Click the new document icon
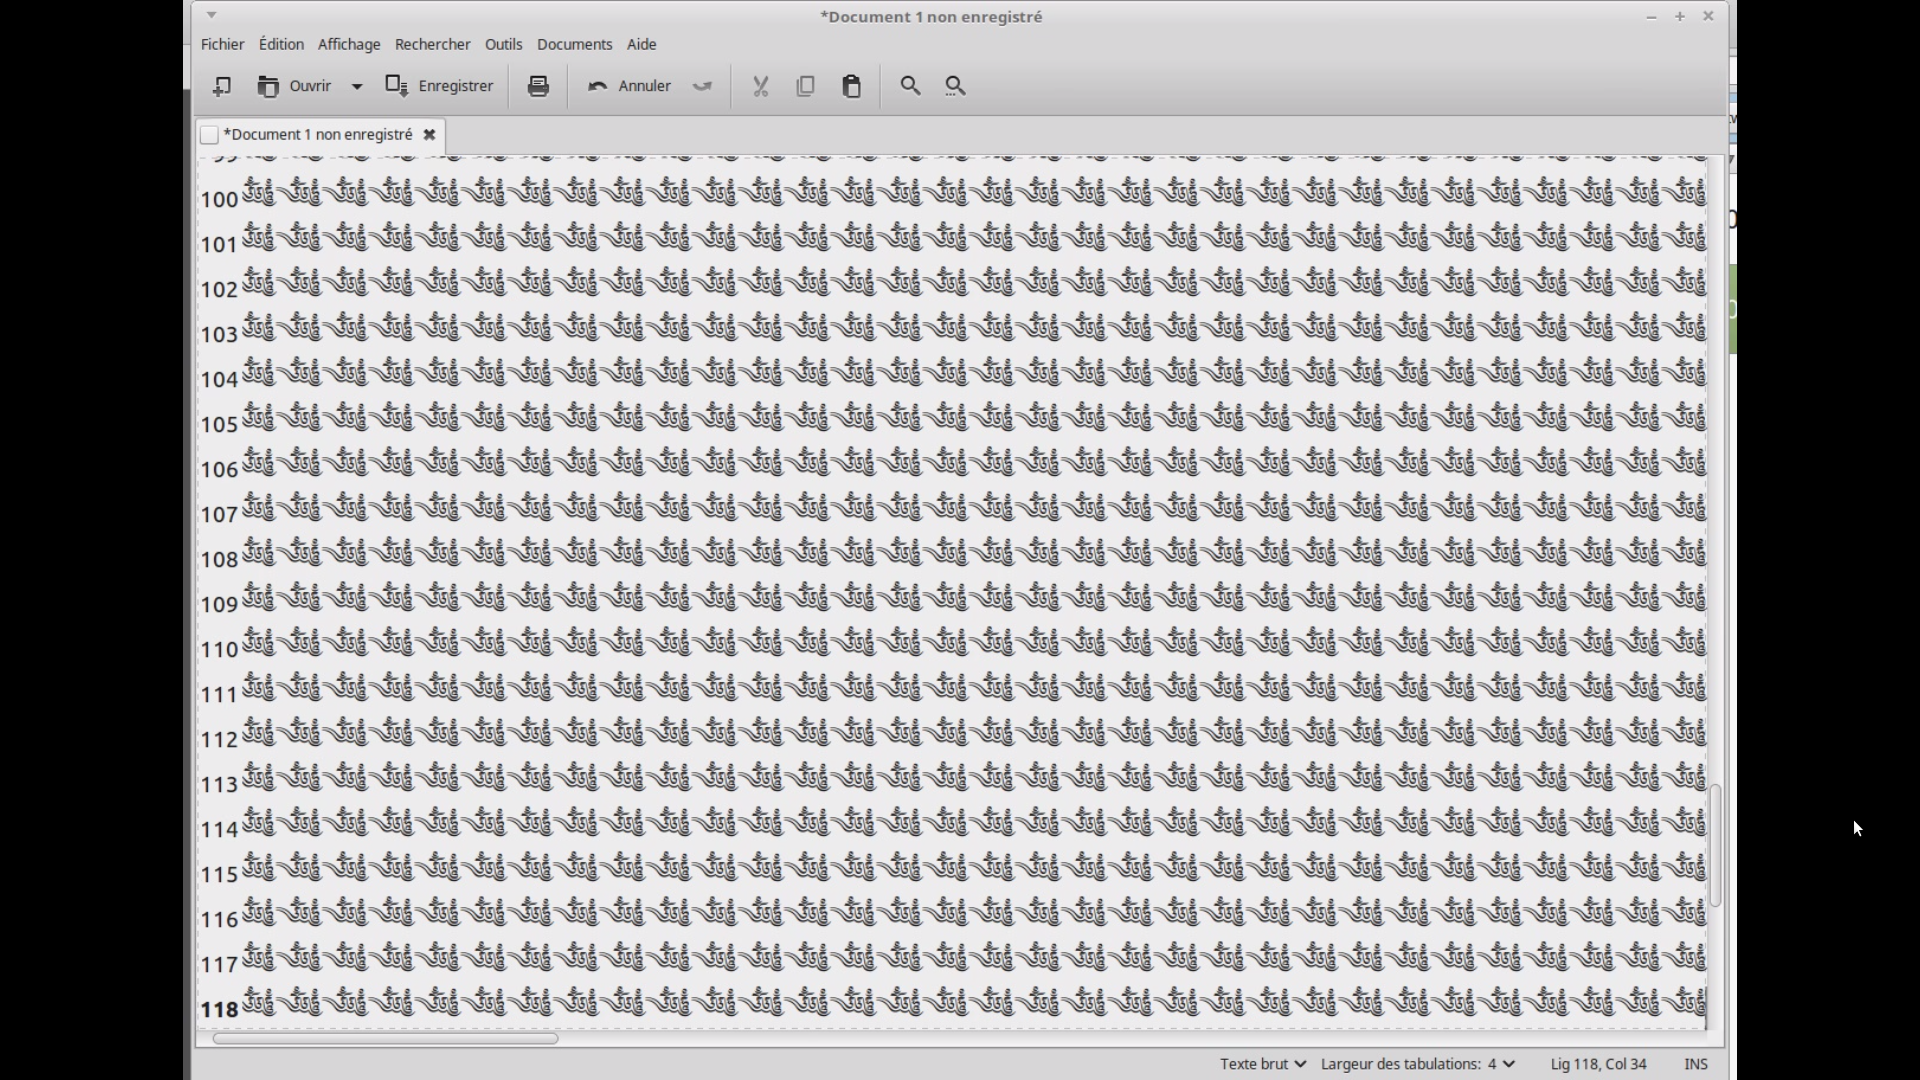 (221, 86)
